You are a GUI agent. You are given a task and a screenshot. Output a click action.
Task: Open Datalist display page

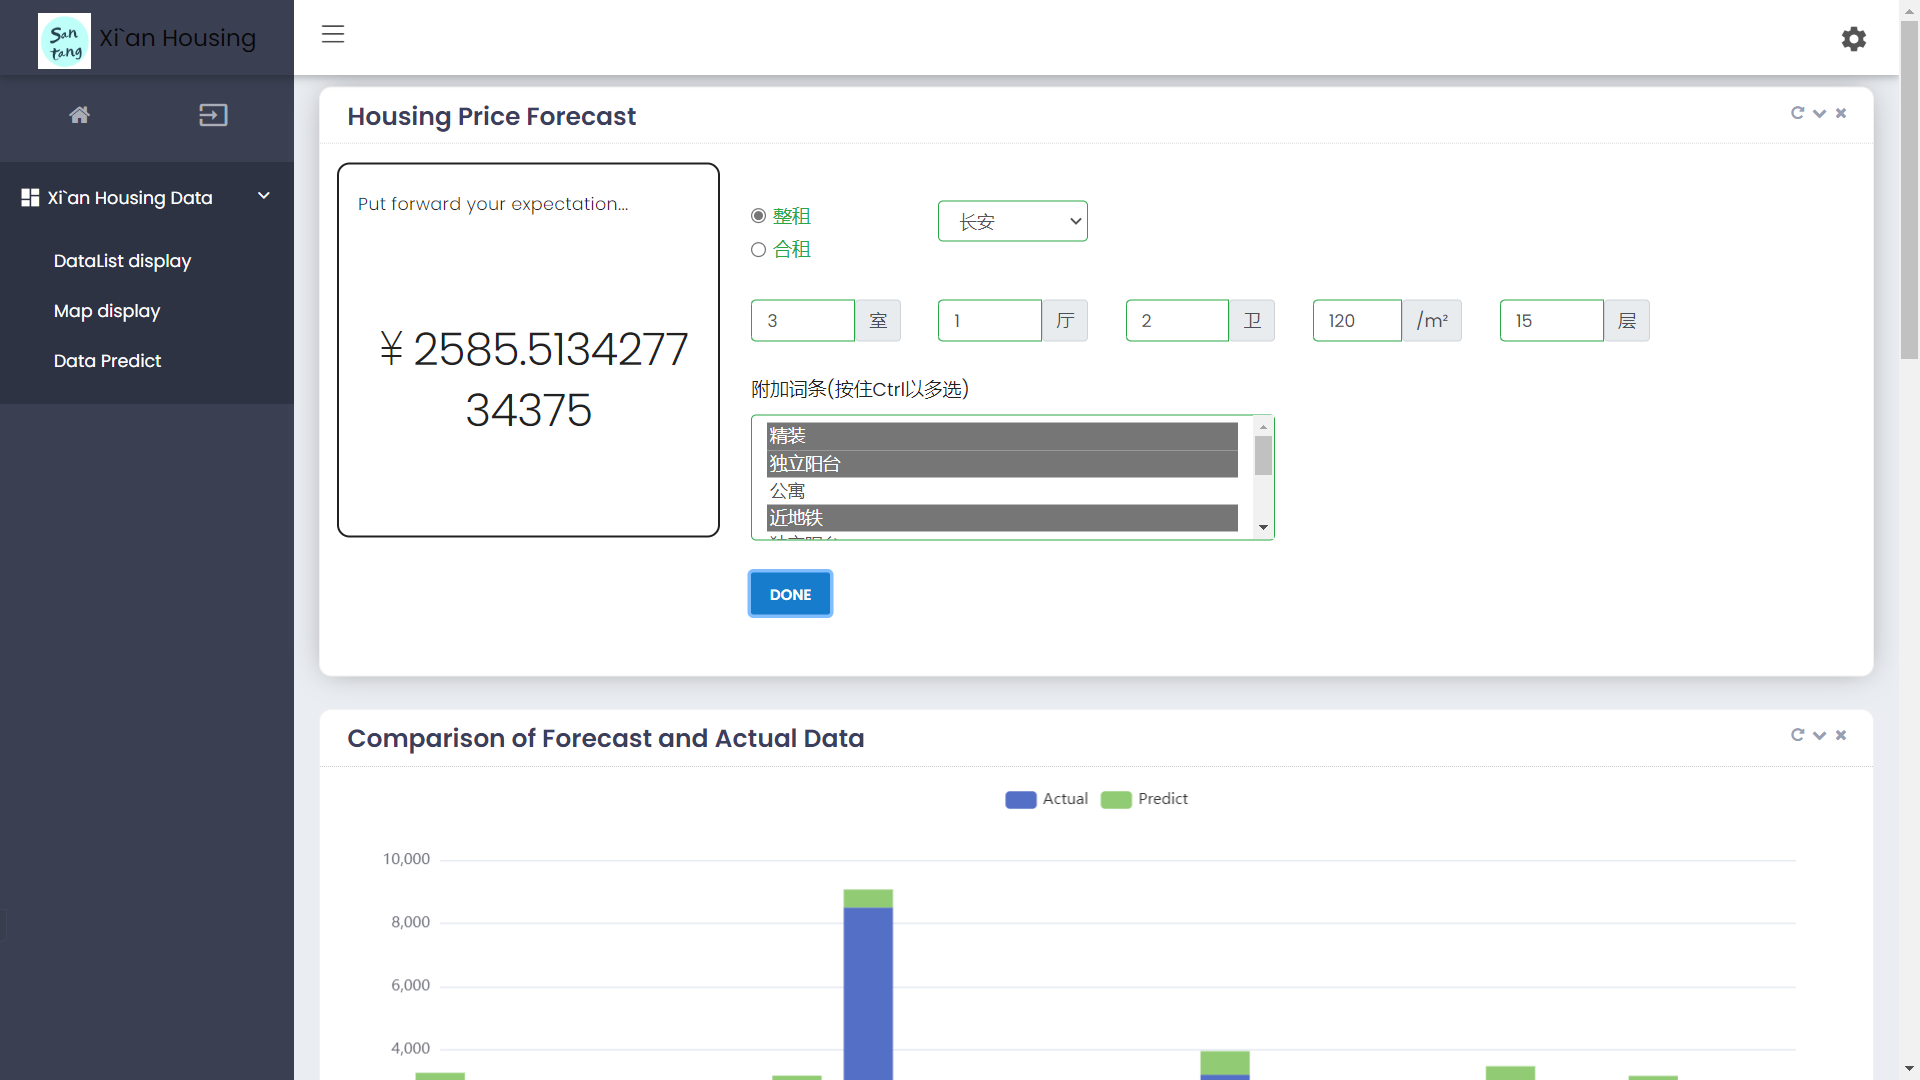coord(122,261)
